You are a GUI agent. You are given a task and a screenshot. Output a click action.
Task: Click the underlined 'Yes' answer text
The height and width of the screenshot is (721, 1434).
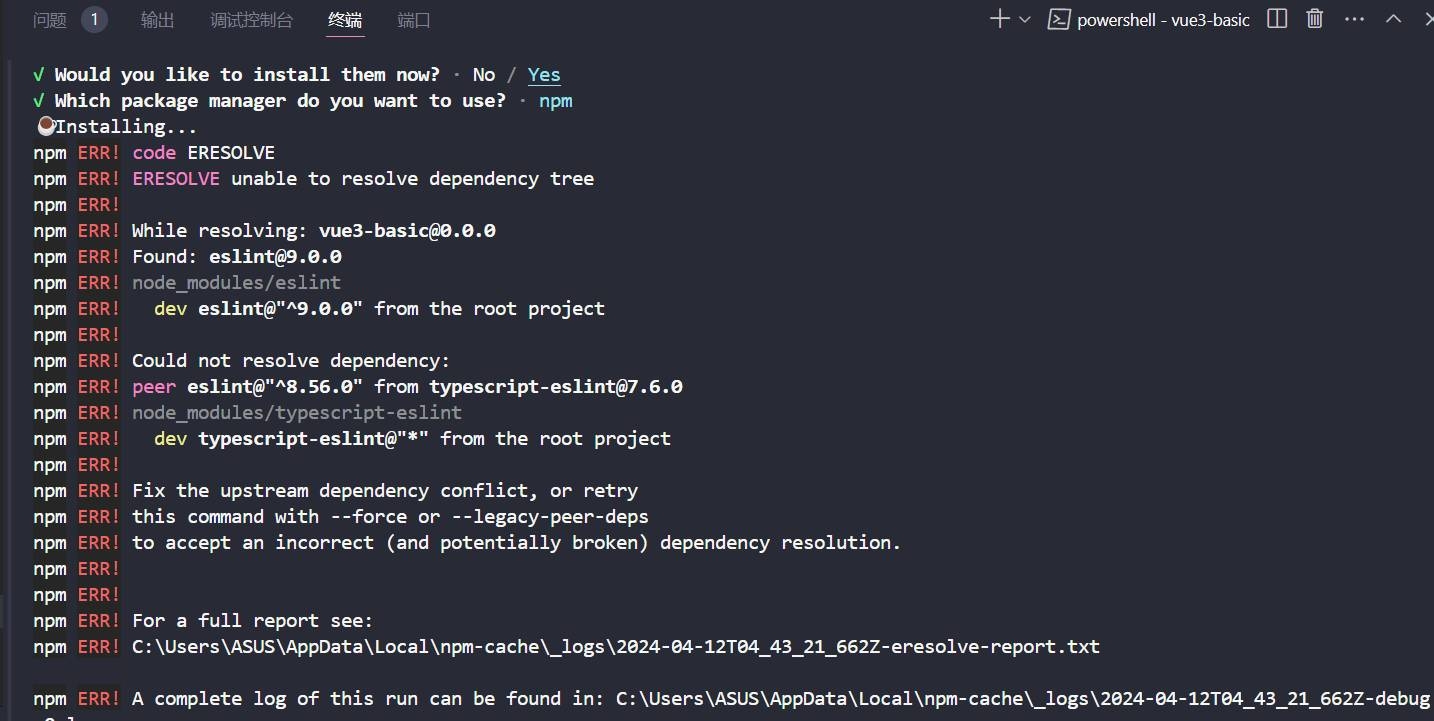544,75
